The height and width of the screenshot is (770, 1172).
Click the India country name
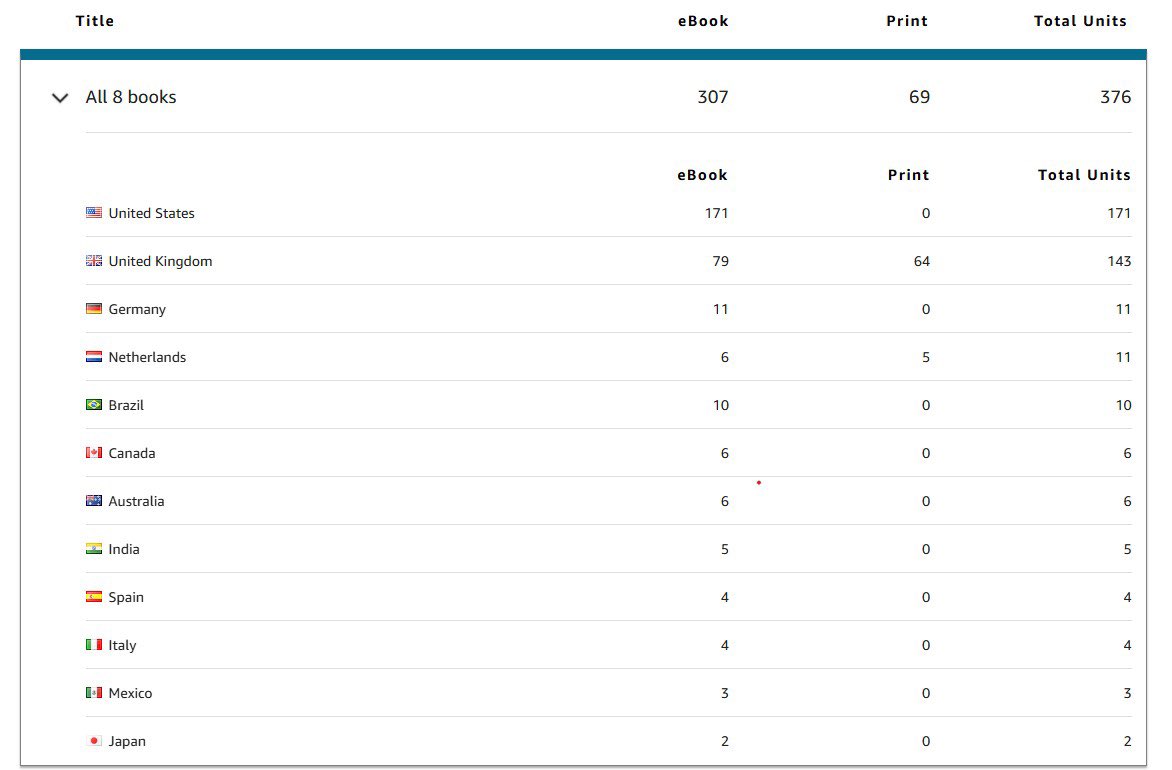tap(124, 549)
